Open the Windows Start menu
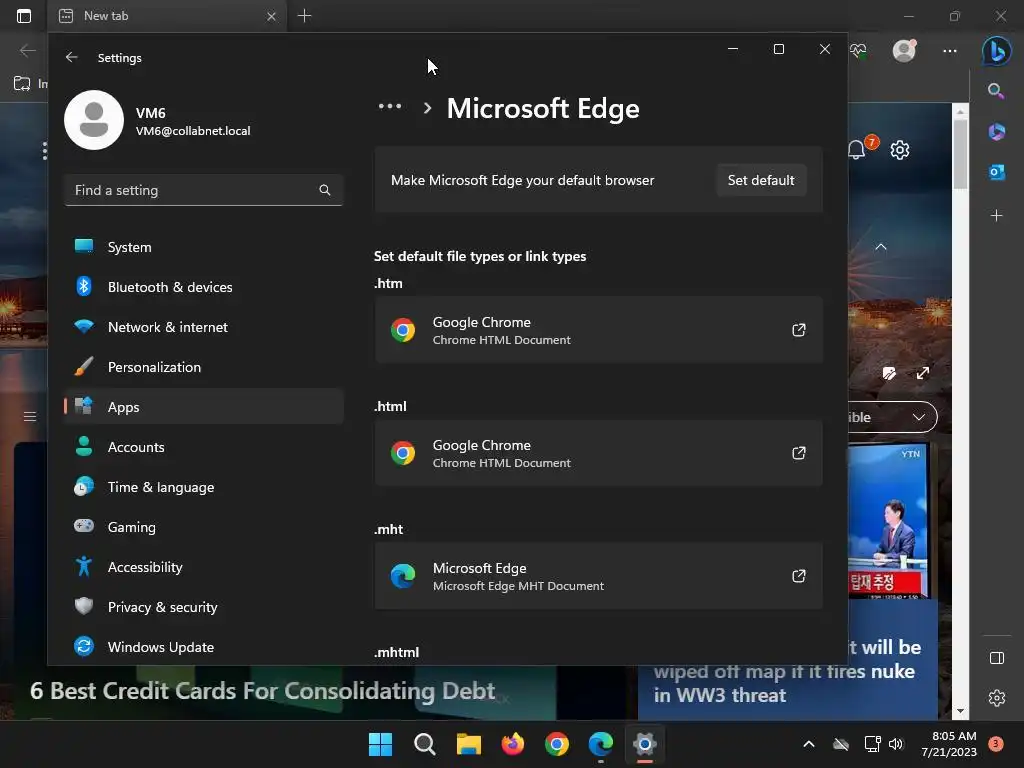 point(380,744)
